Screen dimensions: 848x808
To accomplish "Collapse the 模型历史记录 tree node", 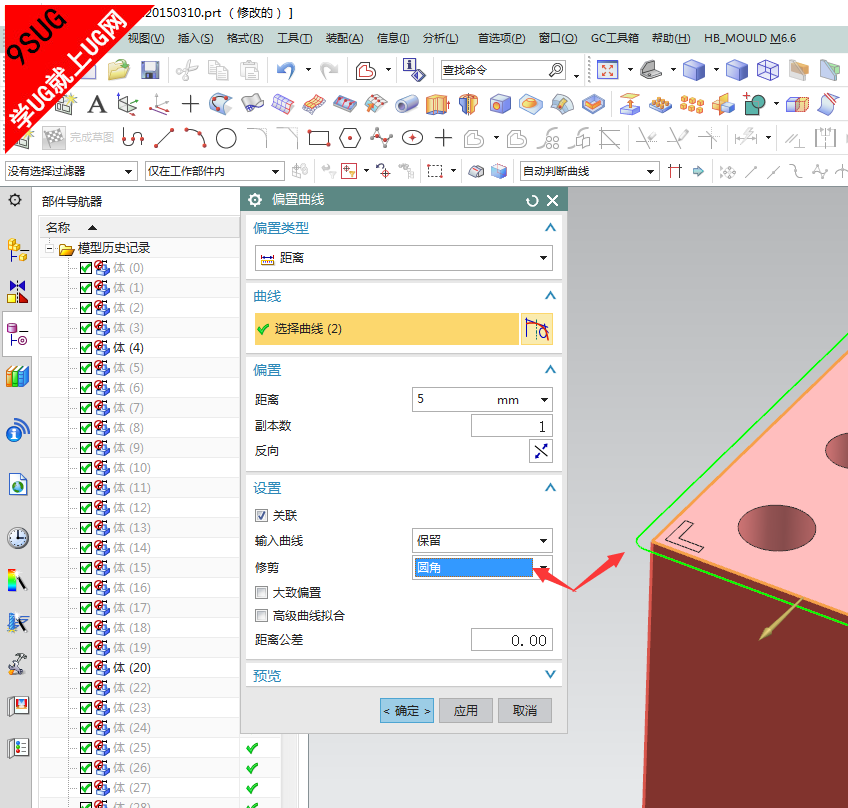I will point(49,248).
